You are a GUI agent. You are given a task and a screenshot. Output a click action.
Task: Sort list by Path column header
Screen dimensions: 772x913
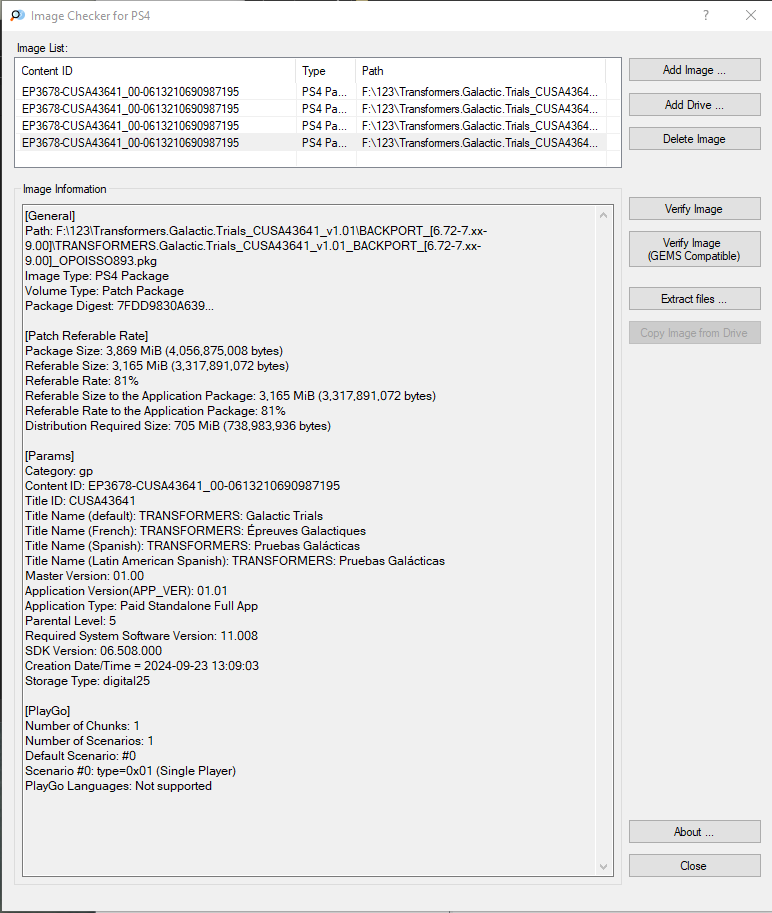click(x=481, y=71)
